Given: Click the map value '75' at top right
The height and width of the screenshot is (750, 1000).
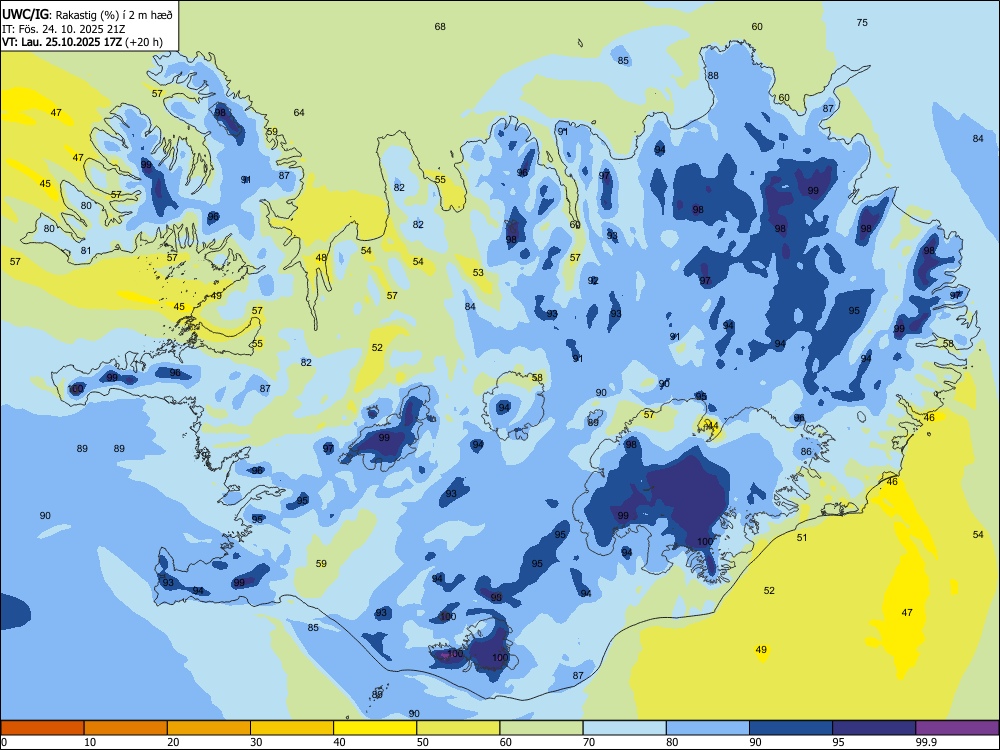Looking at the screenshot, I should click(862, 22).
